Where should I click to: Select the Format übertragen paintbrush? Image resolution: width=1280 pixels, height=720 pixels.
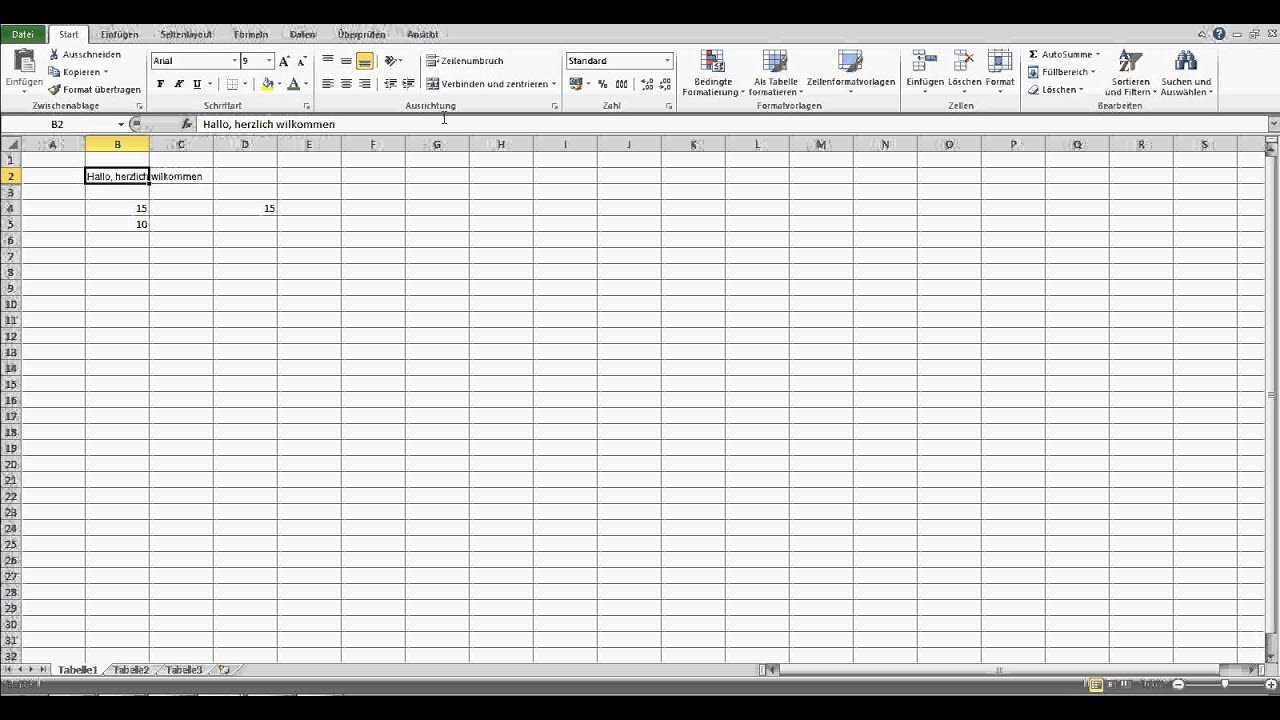(94, 89)
